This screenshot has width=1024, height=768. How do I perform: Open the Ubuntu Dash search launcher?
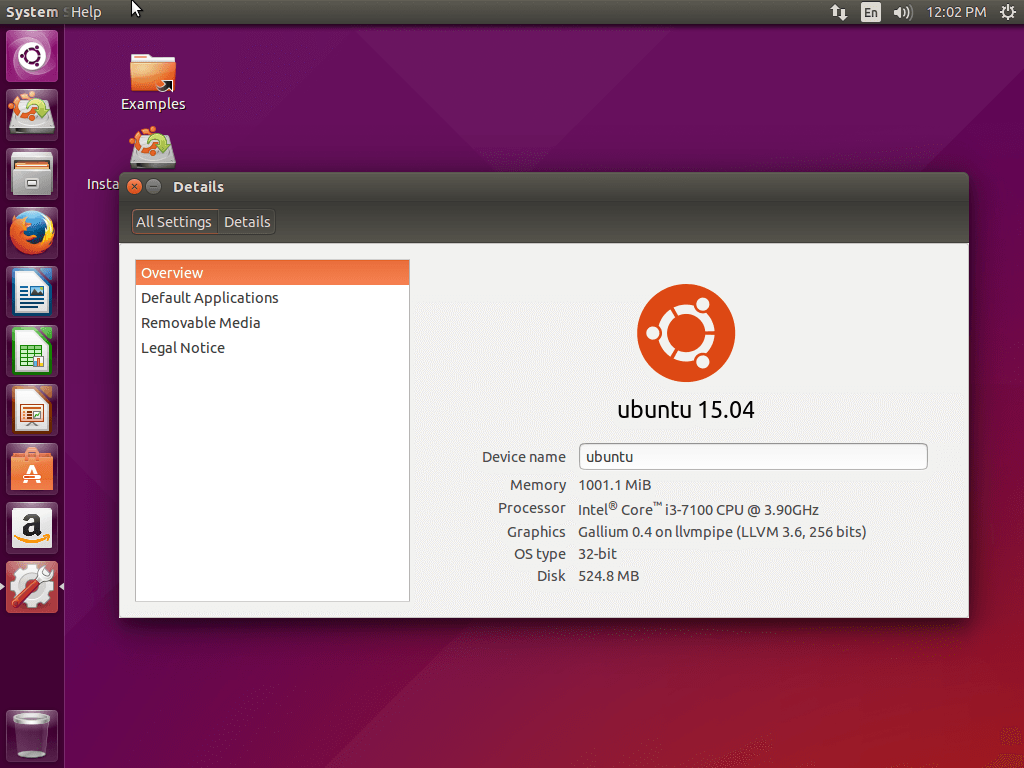[x=32, y=56]
